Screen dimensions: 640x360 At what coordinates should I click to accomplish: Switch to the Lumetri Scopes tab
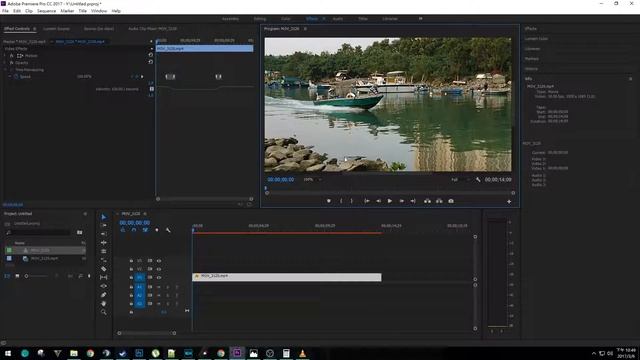56,29
